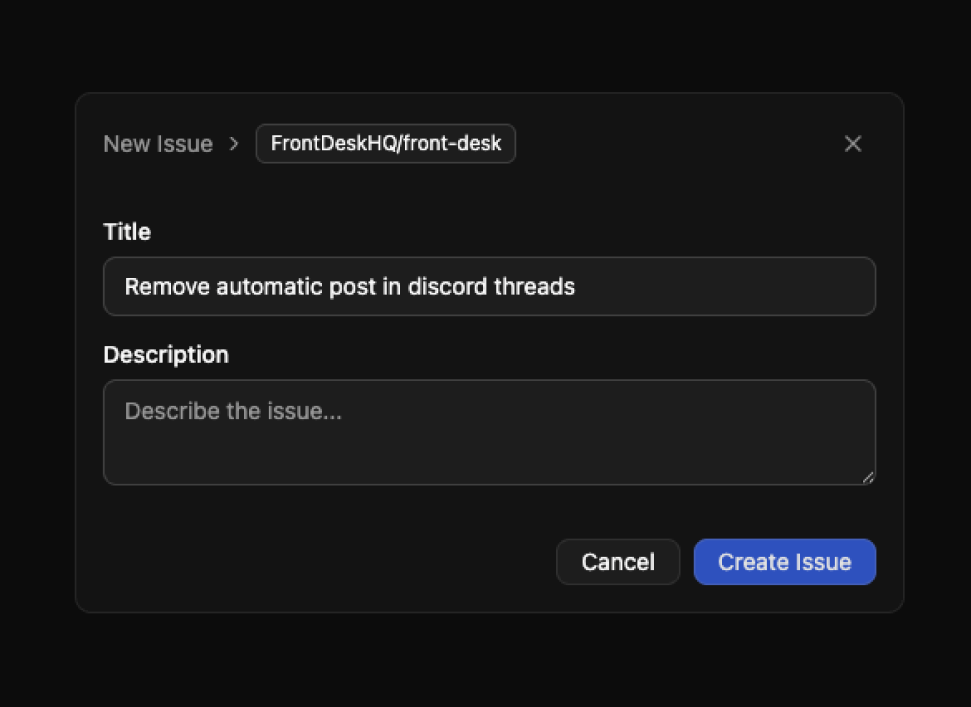Click the 'Describe the issue...' placeholder text
The width and height of the screenshot is (971, 707).
pos(233,411)
